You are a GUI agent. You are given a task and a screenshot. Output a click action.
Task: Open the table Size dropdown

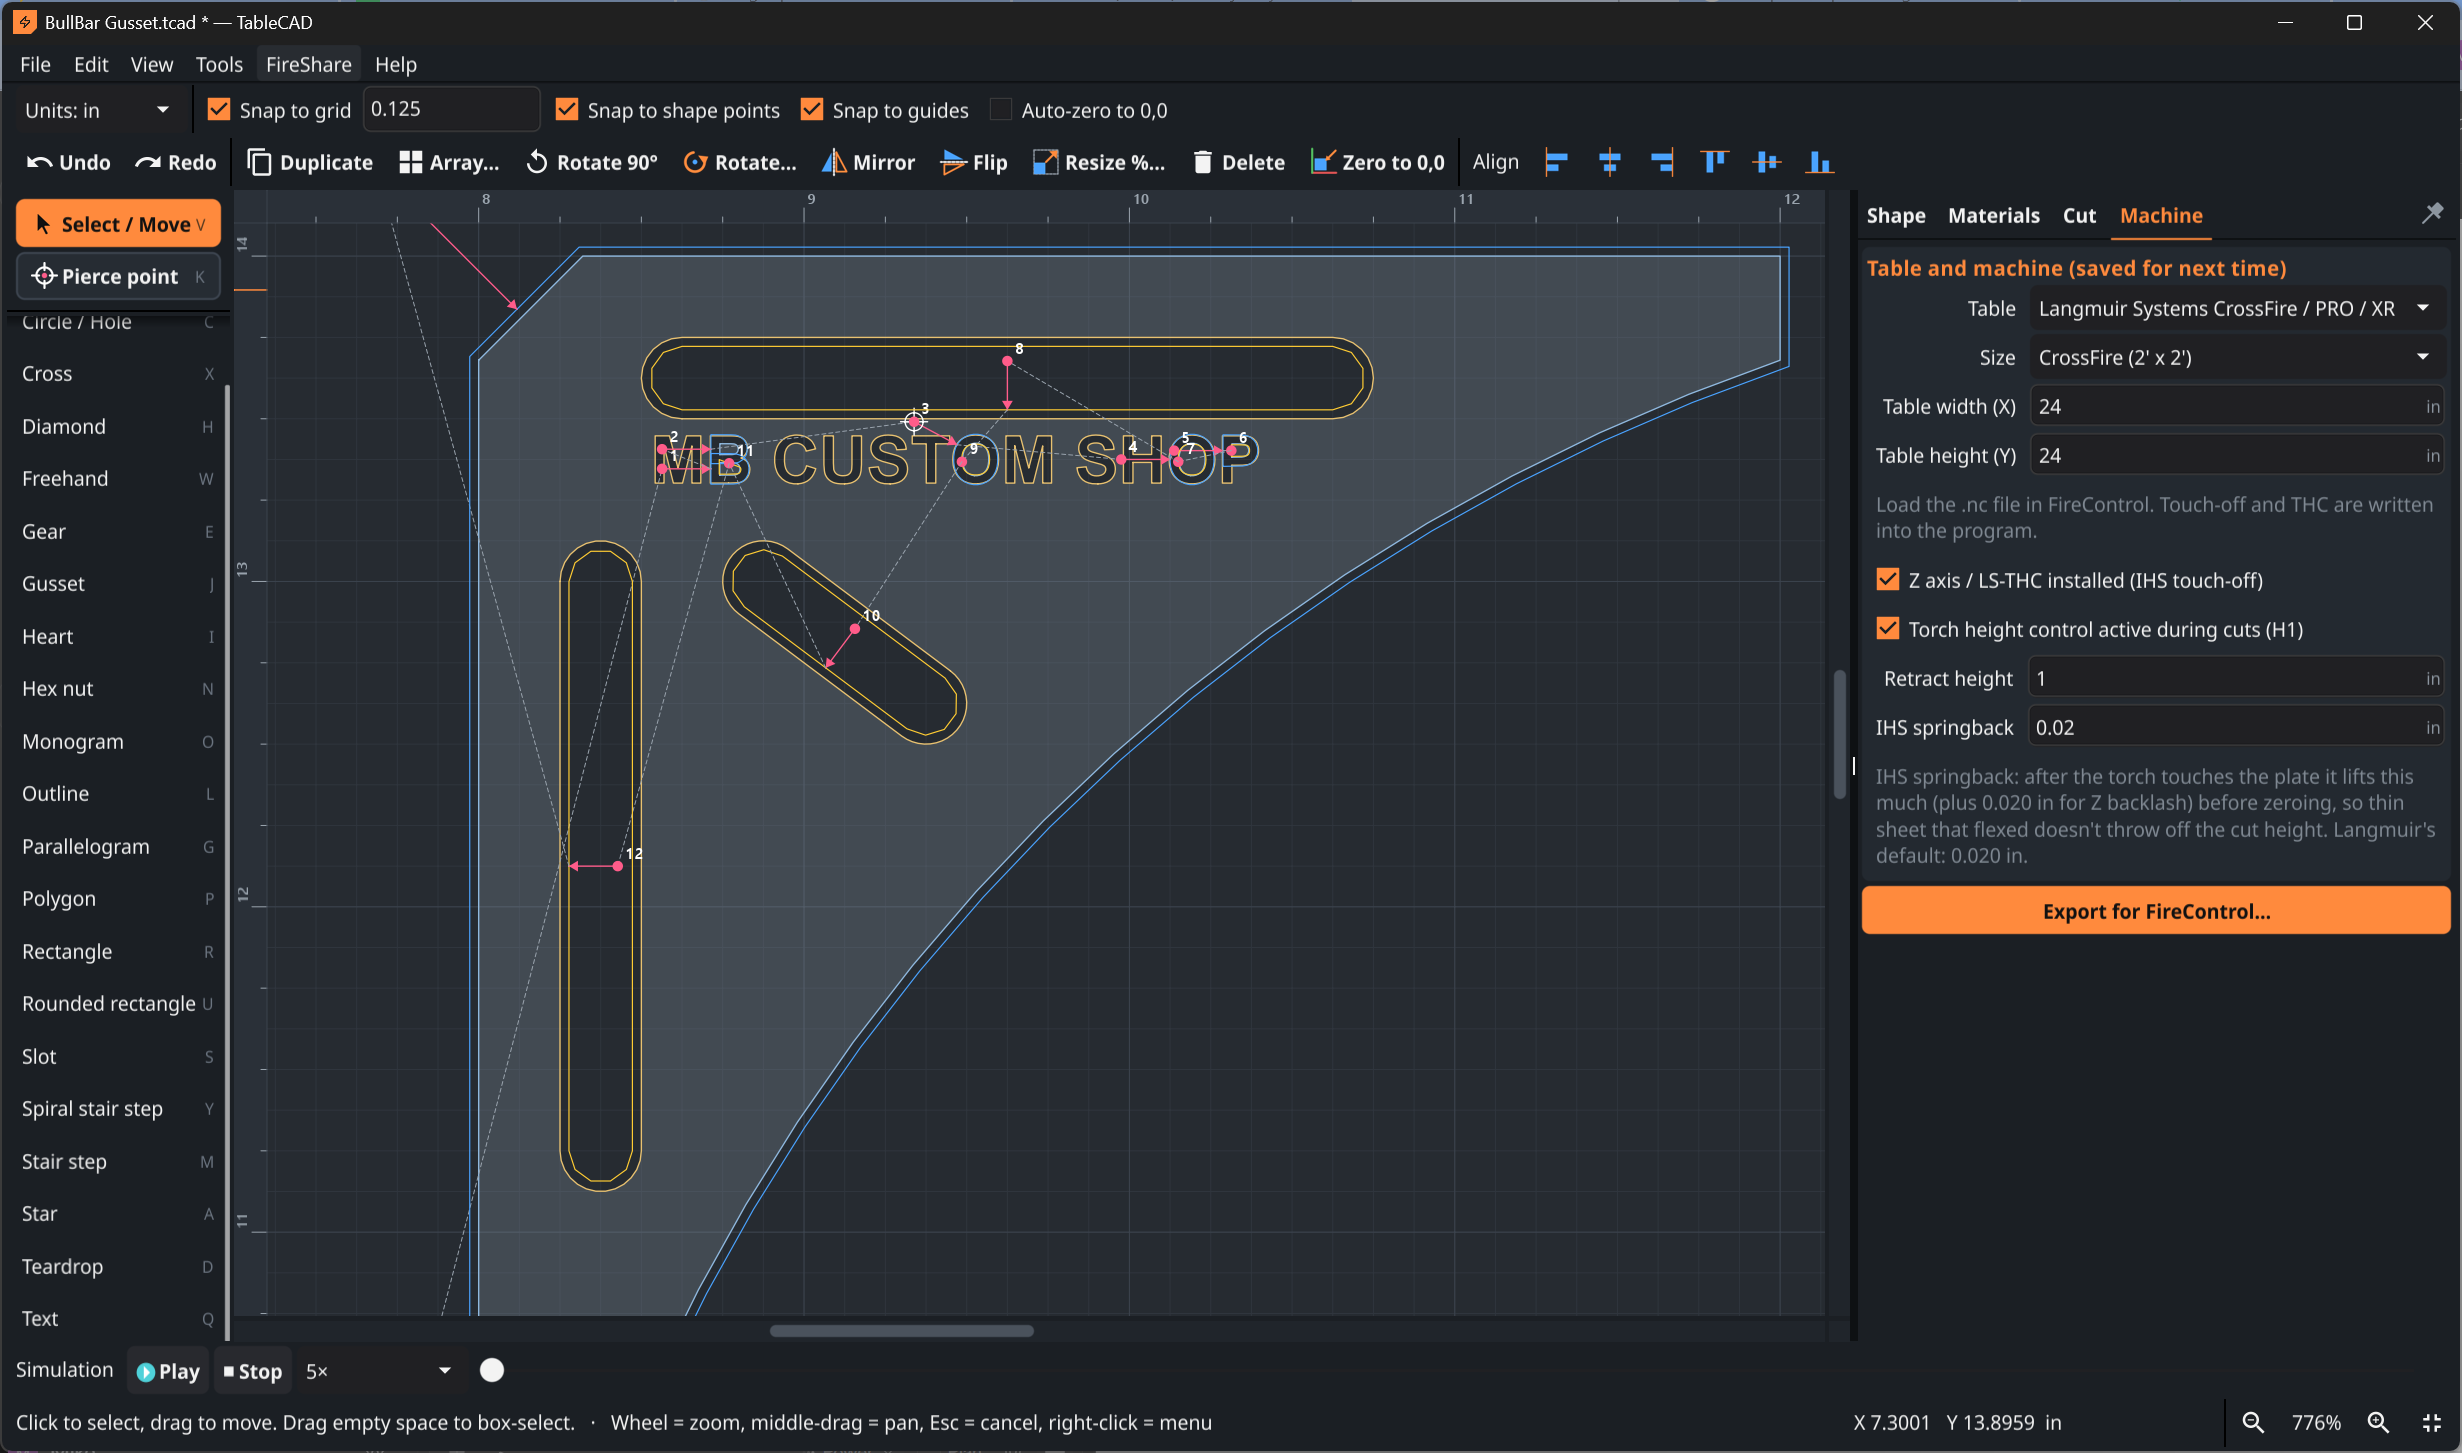pos(2236,357)
